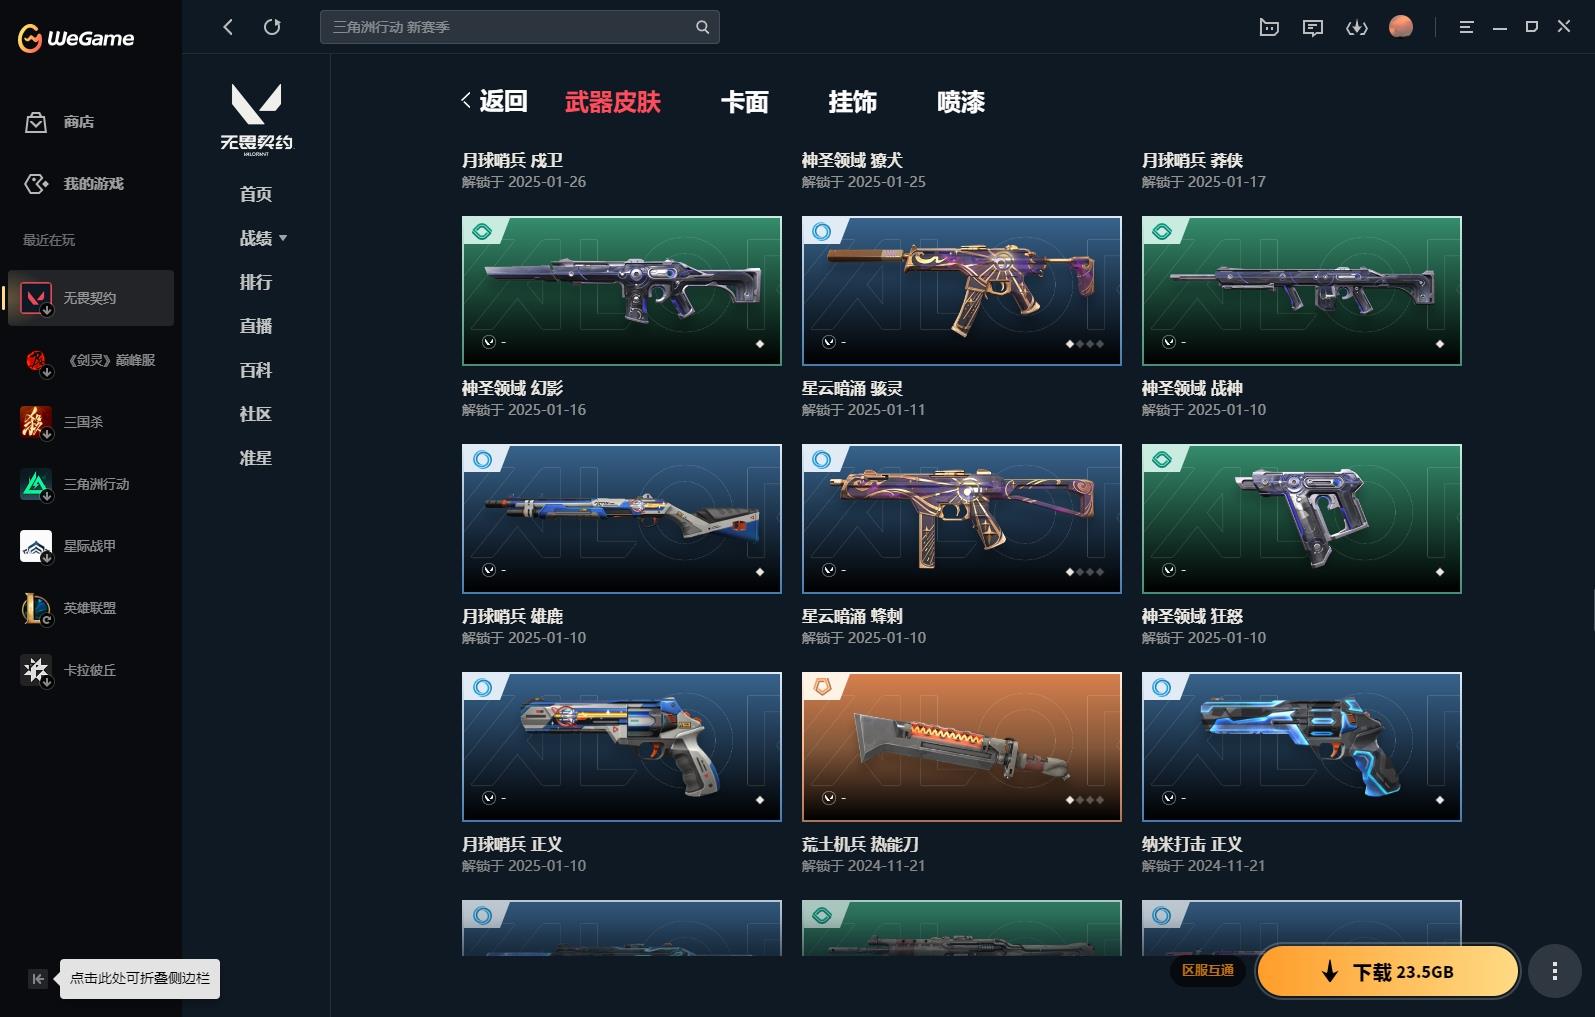Select the 荒土机兵 热能刀 skin thumbnail

pos(961,747)
